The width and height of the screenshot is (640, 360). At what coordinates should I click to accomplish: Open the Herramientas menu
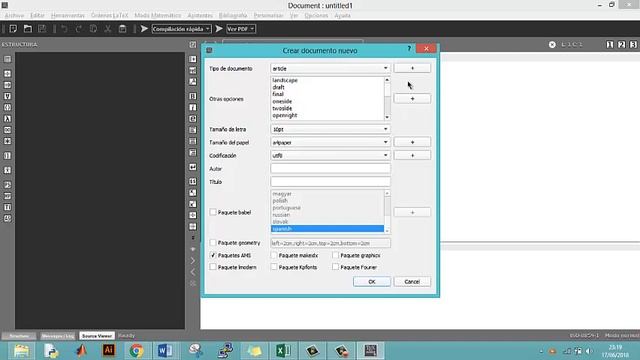click(68, 16)
